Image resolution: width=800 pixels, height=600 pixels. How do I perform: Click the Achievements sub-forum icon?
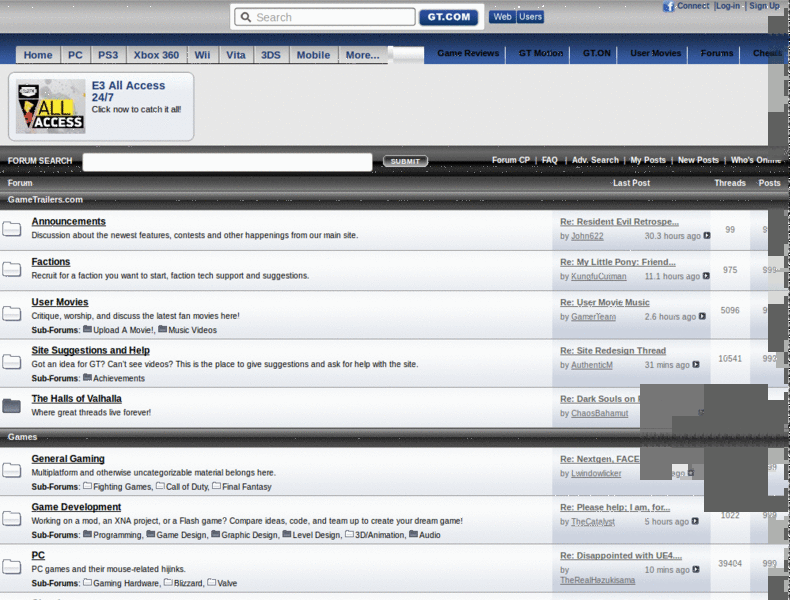tap(87, 378)
